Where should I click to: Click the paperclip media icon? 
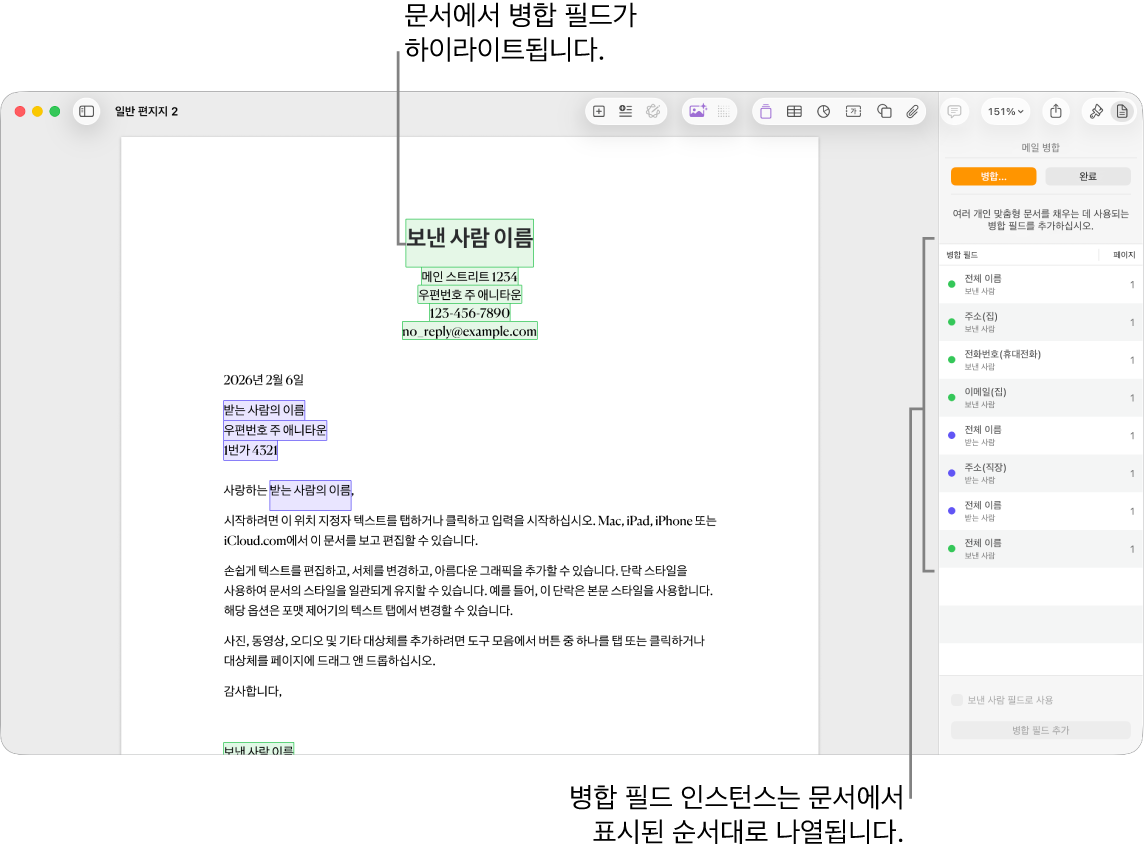pos(912,112)
